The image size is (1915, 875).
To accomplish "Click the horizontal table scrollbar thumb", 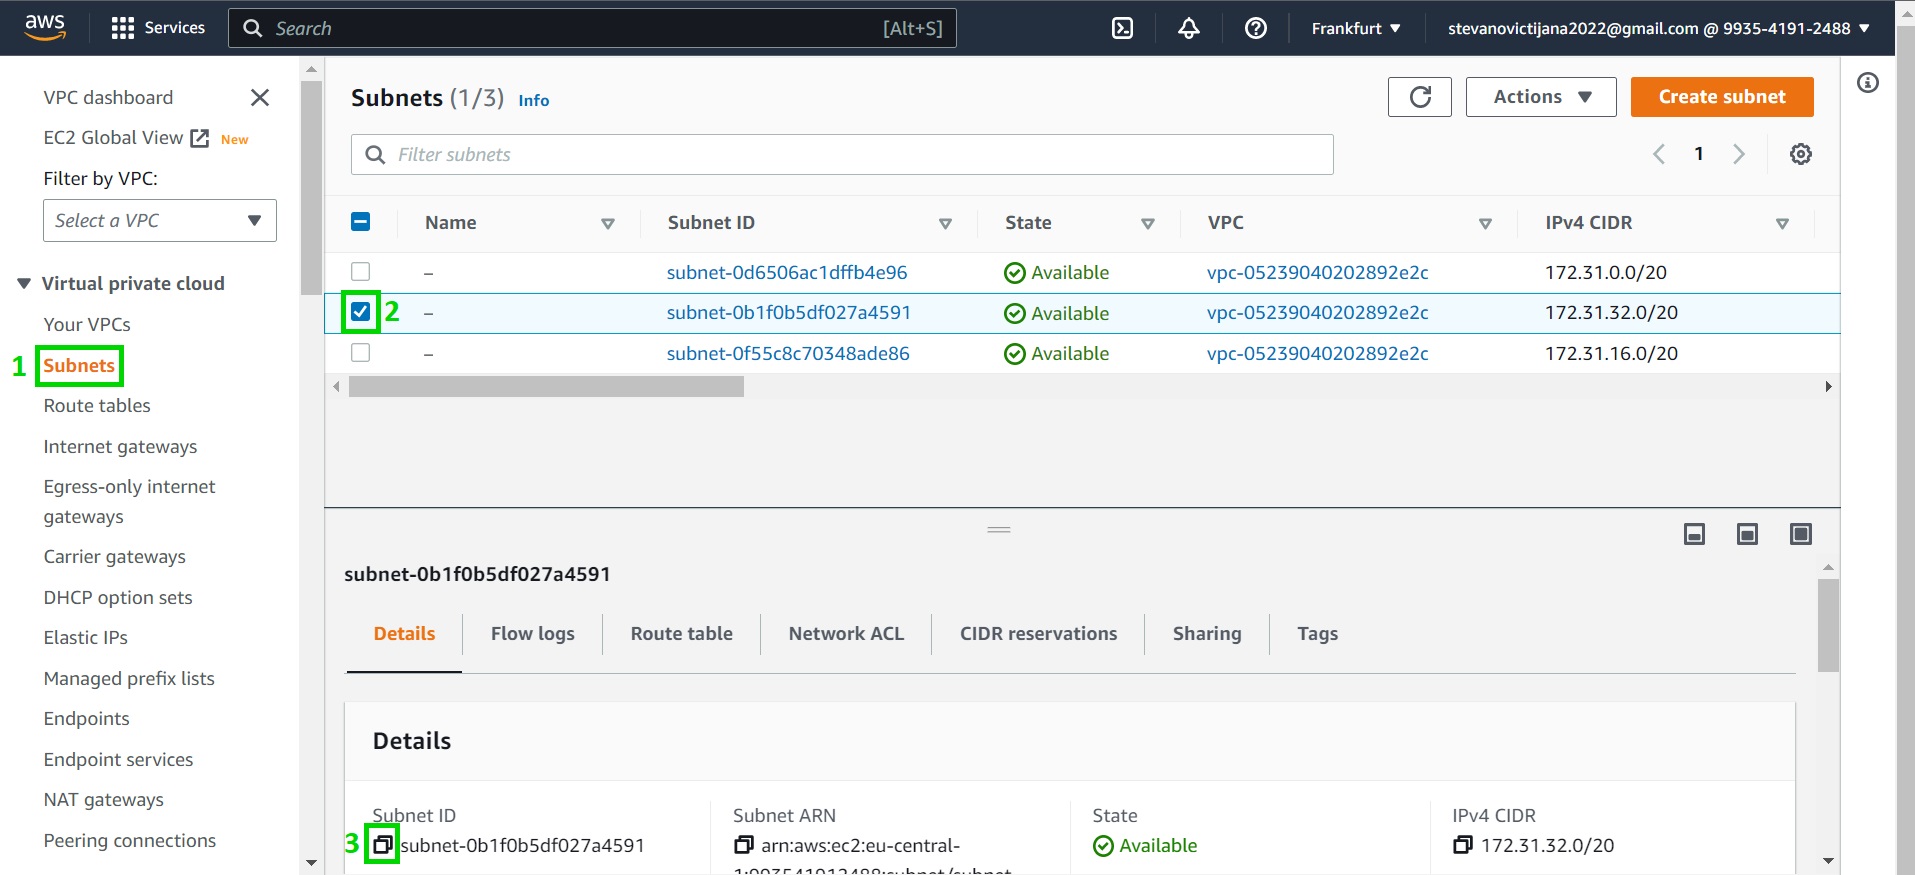I will pos(546,387).
